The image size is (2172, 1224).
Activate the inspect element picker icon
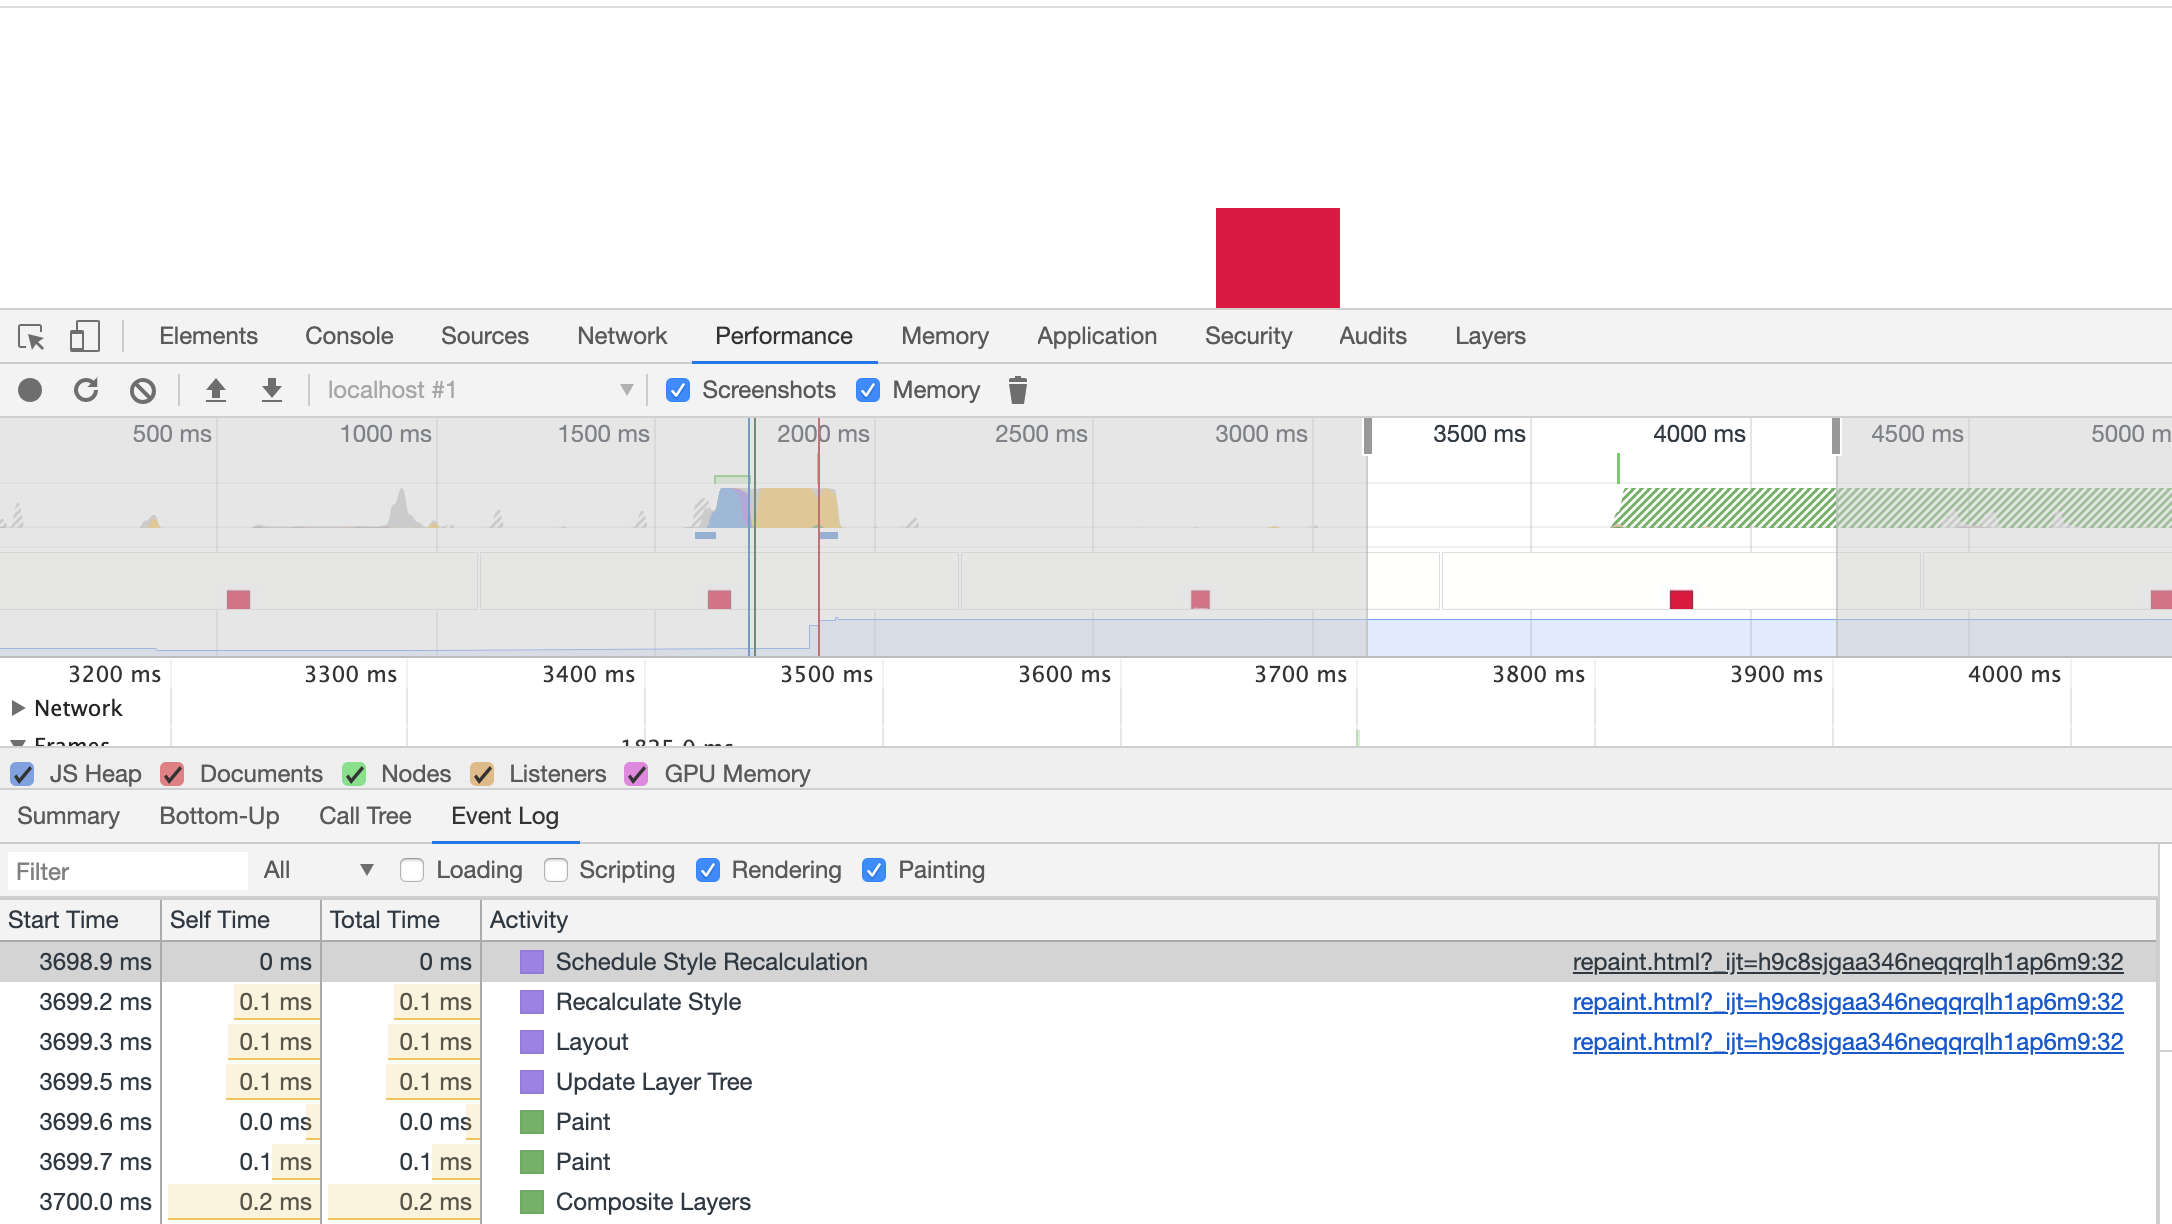tap(31, 337)
